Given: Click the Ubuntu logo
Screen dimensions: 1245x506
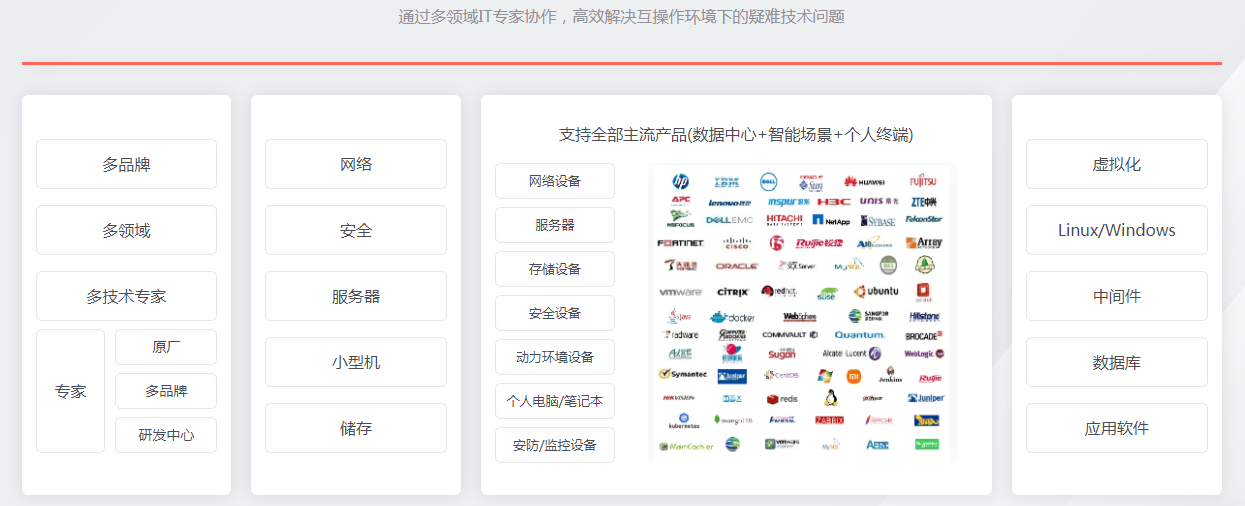Looking at the screenshot, I should 875,292.
